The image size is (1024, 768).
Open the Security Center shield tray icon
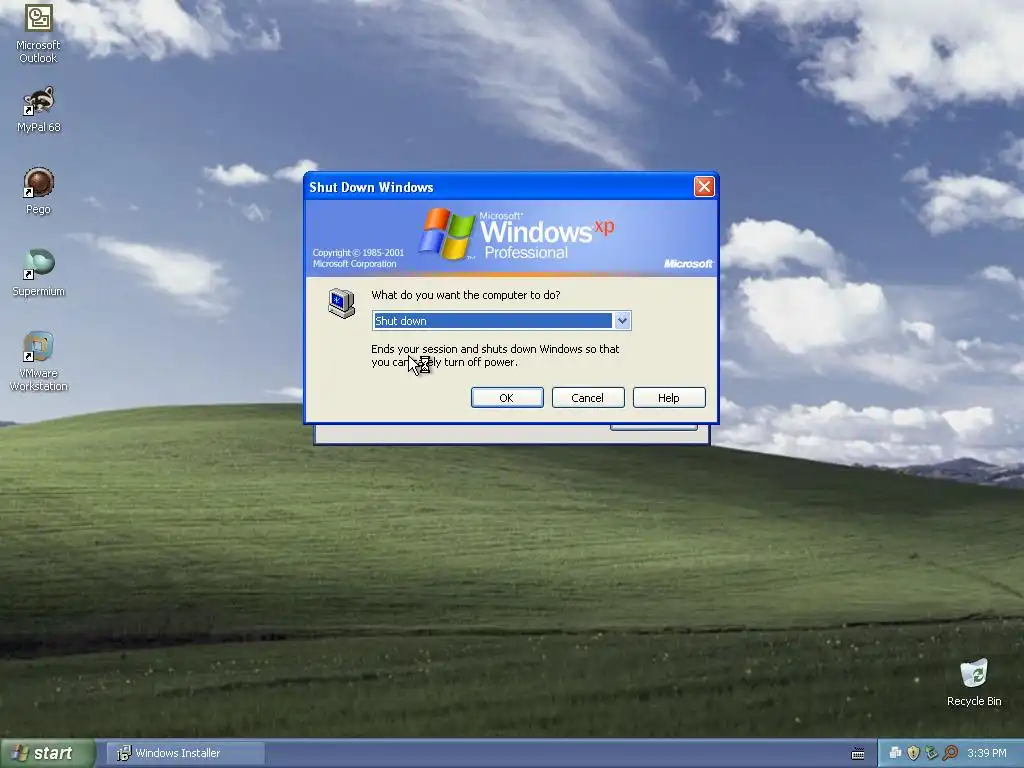914,753
